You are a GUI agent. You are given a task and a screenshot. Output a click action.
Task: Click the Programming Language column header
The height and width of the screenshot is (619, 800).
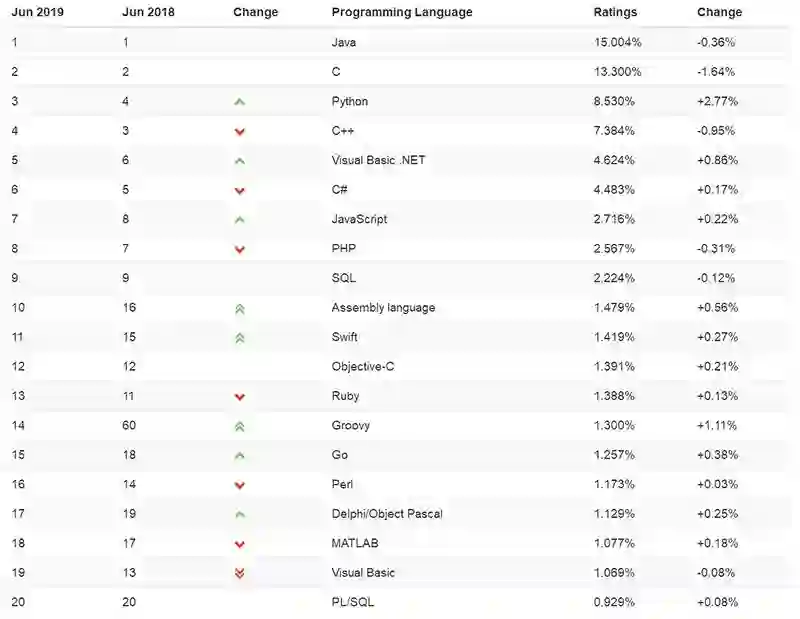[x=402, y=13]
